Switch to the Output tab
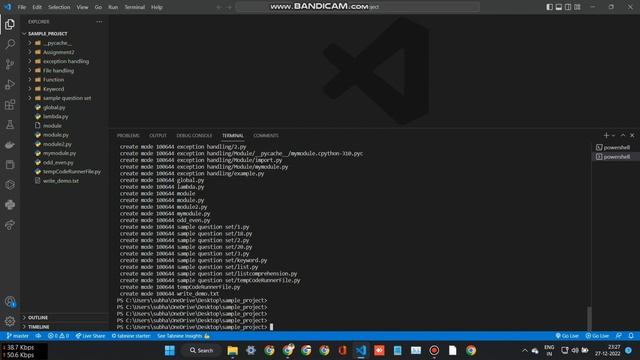 (x=158, y=136)
